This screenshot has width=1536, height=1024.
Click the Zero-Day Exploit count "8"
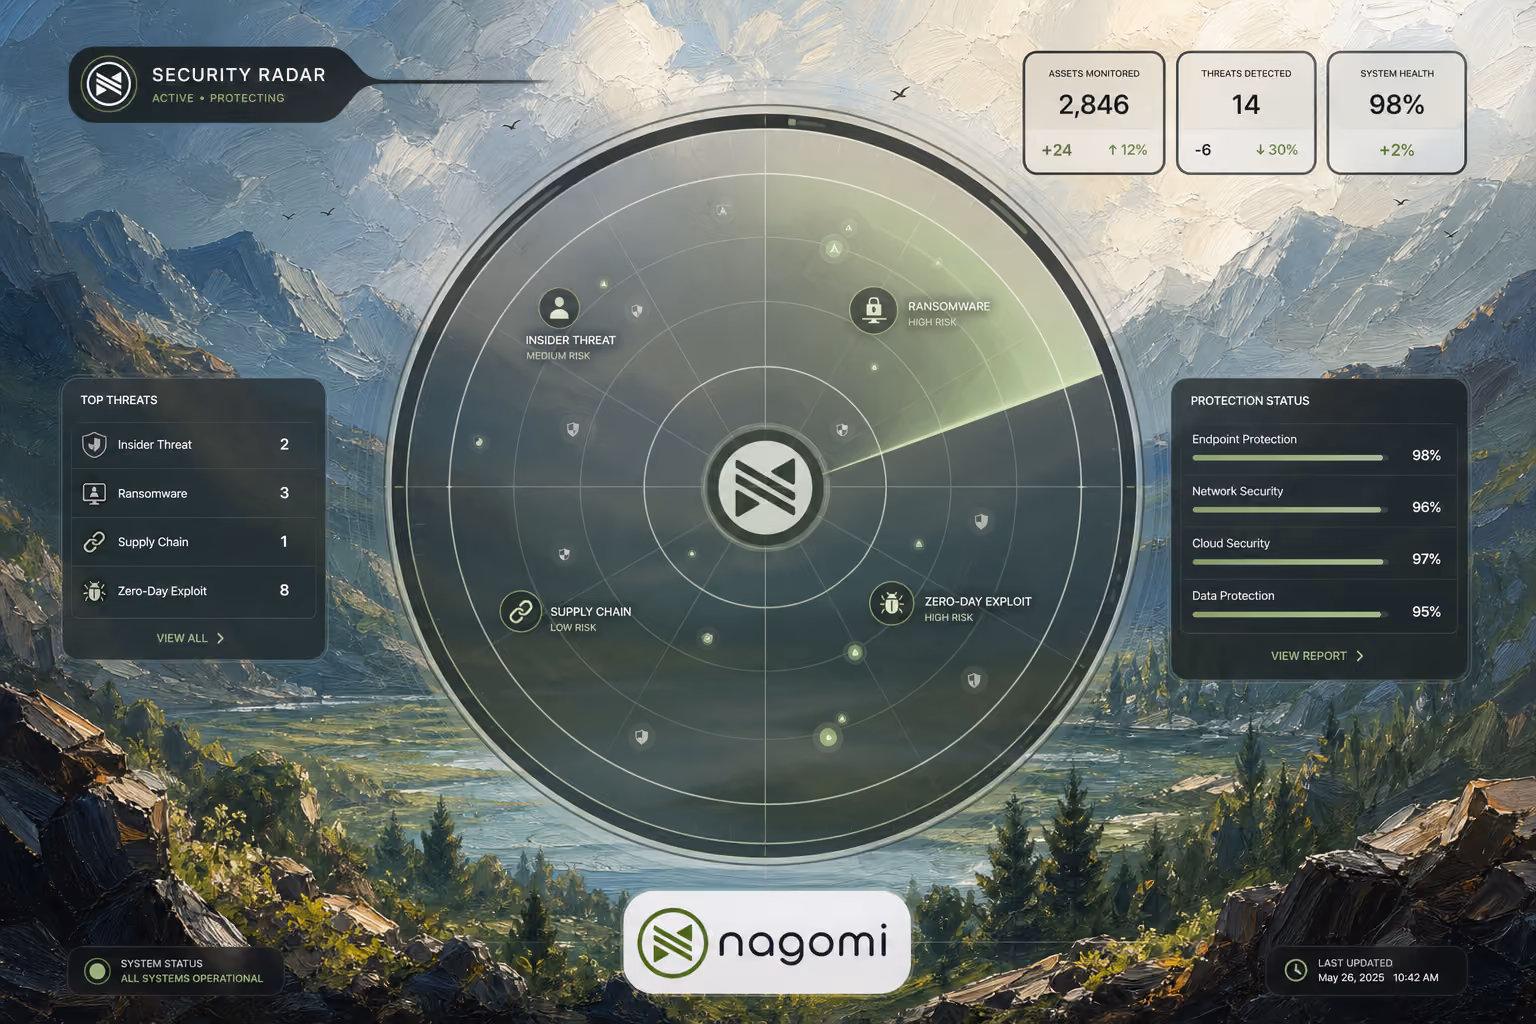(284, 590)
